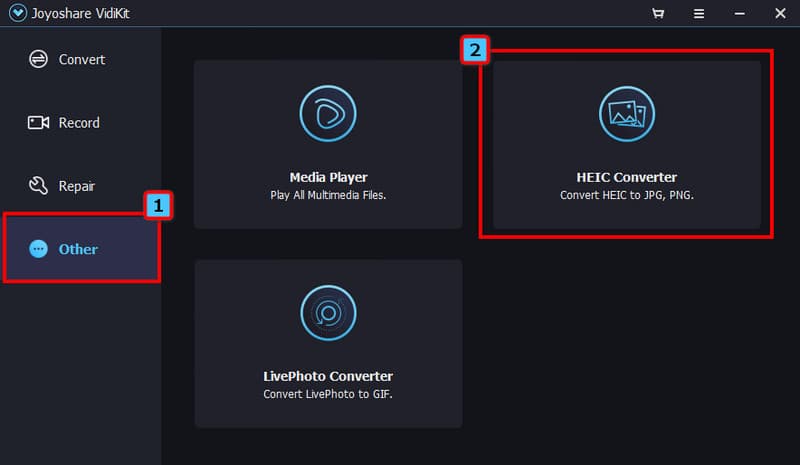Click the HEIC Converter pictures icon
This screenshot has width=800, height=465.
(x=627, y=114)
